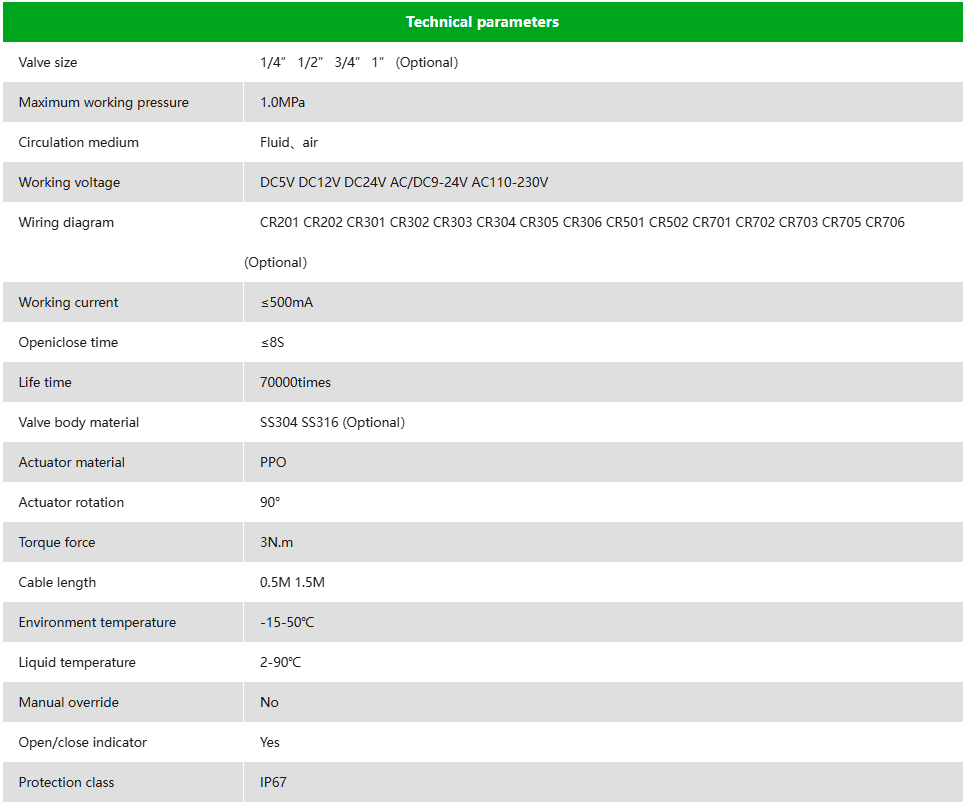This screenshot has height=806, width=966.
Task: Click the Circulation medium label
Action: point(79,142)
